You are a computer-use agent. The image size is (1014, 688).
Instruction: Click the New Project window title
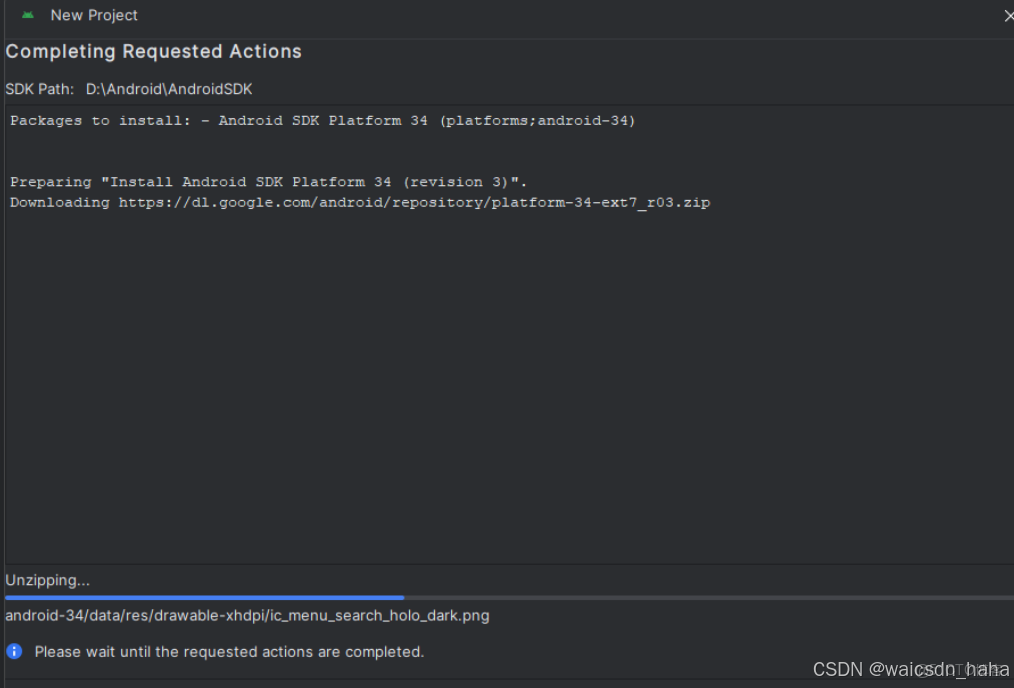[x=94, y=15]
